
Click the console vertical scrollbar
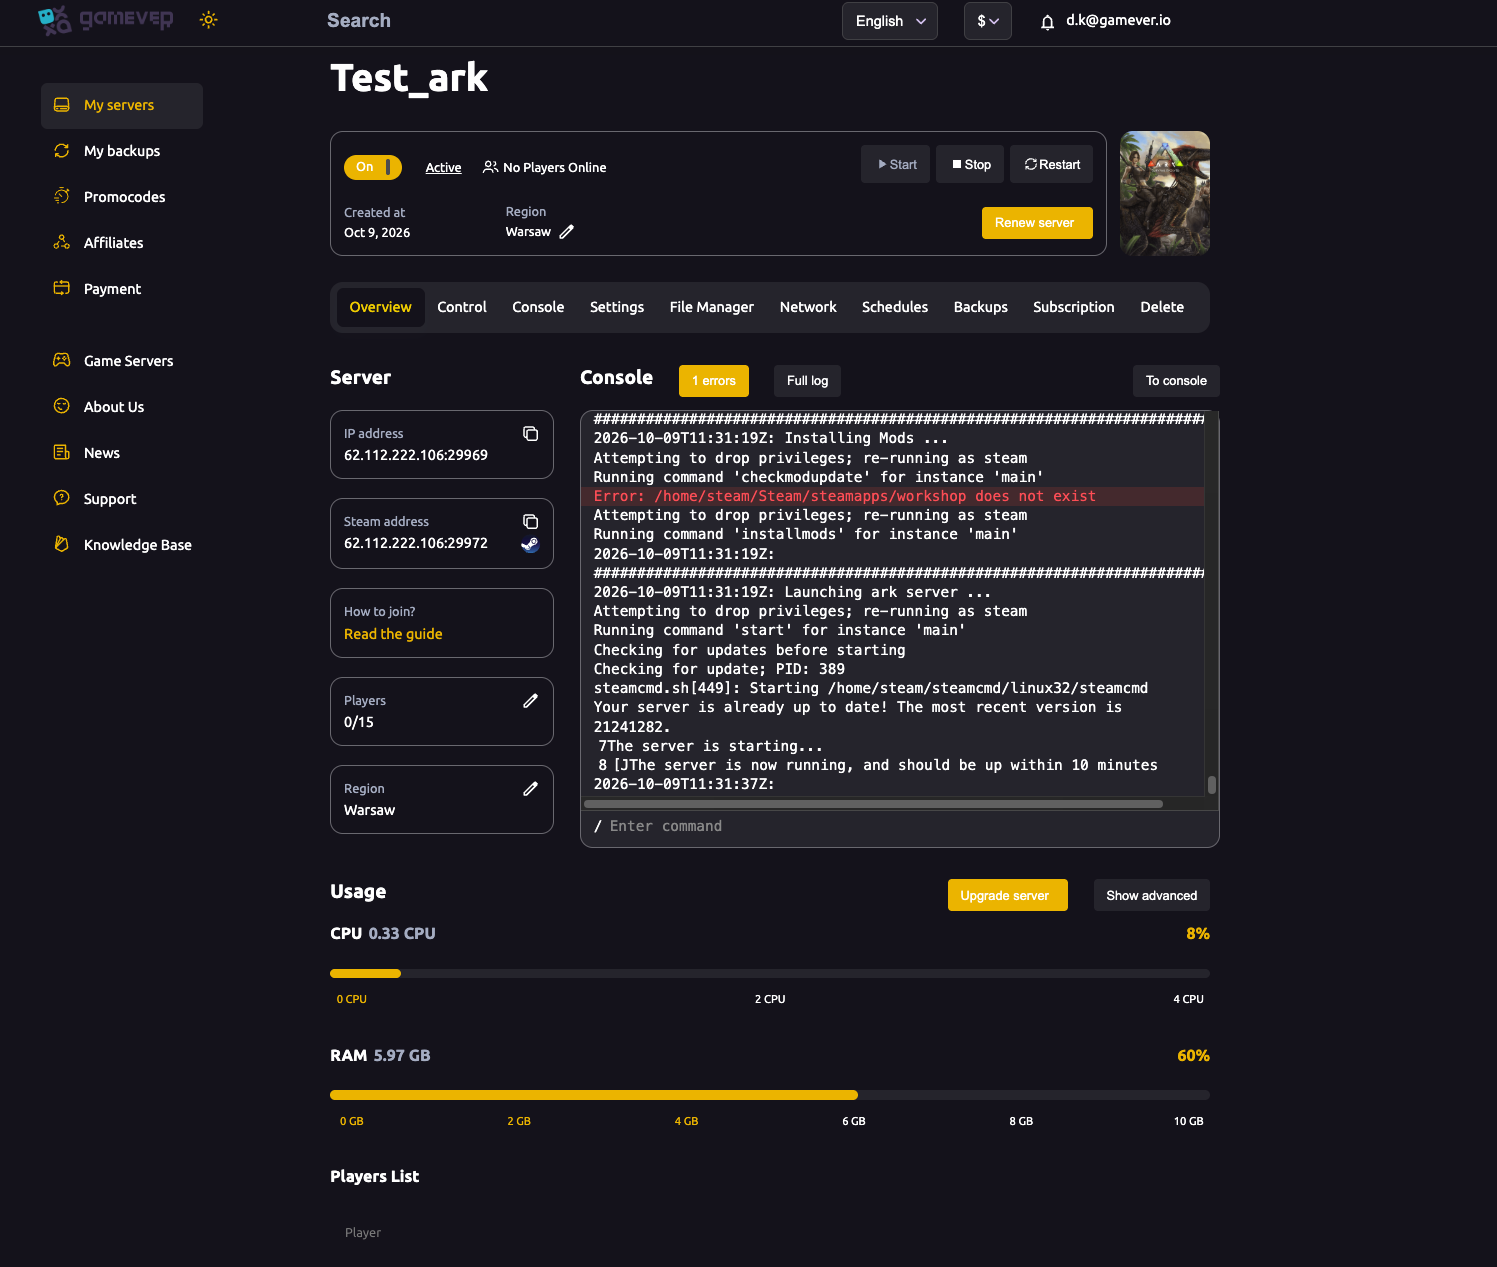(1212, 785)
